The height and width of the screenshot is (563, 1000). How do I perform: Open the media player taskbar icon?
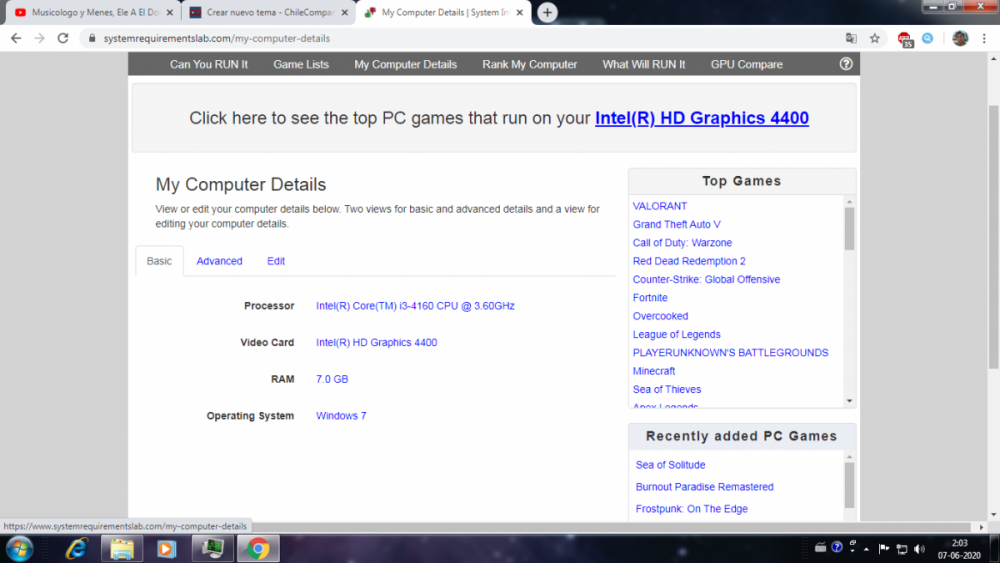[x=166, y=548]
